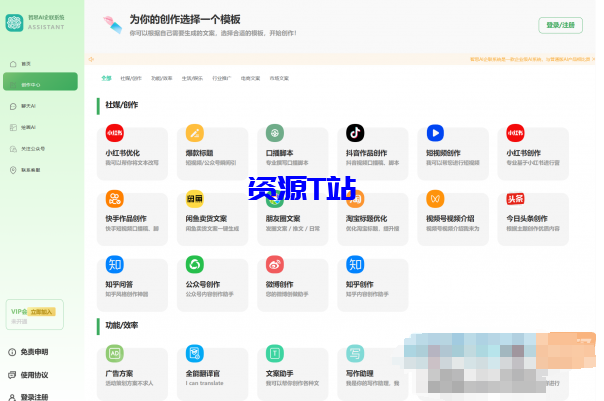Select the 小红书创作 template icon

pyautogui.click(x=515, y=133)
